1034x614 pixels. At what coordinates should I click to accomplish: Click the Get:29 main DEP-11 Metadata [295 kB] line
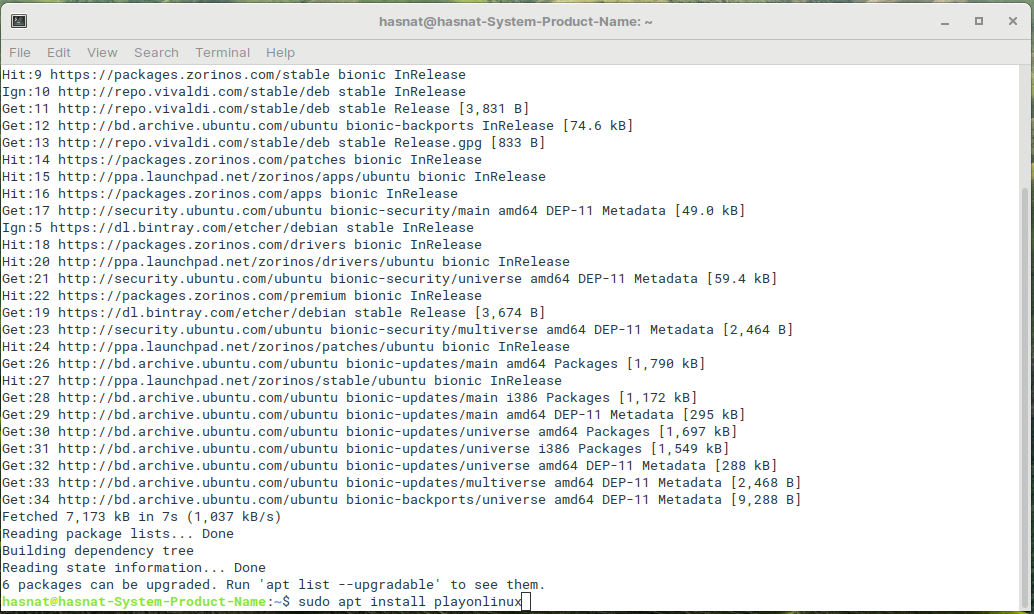point(374,415)
